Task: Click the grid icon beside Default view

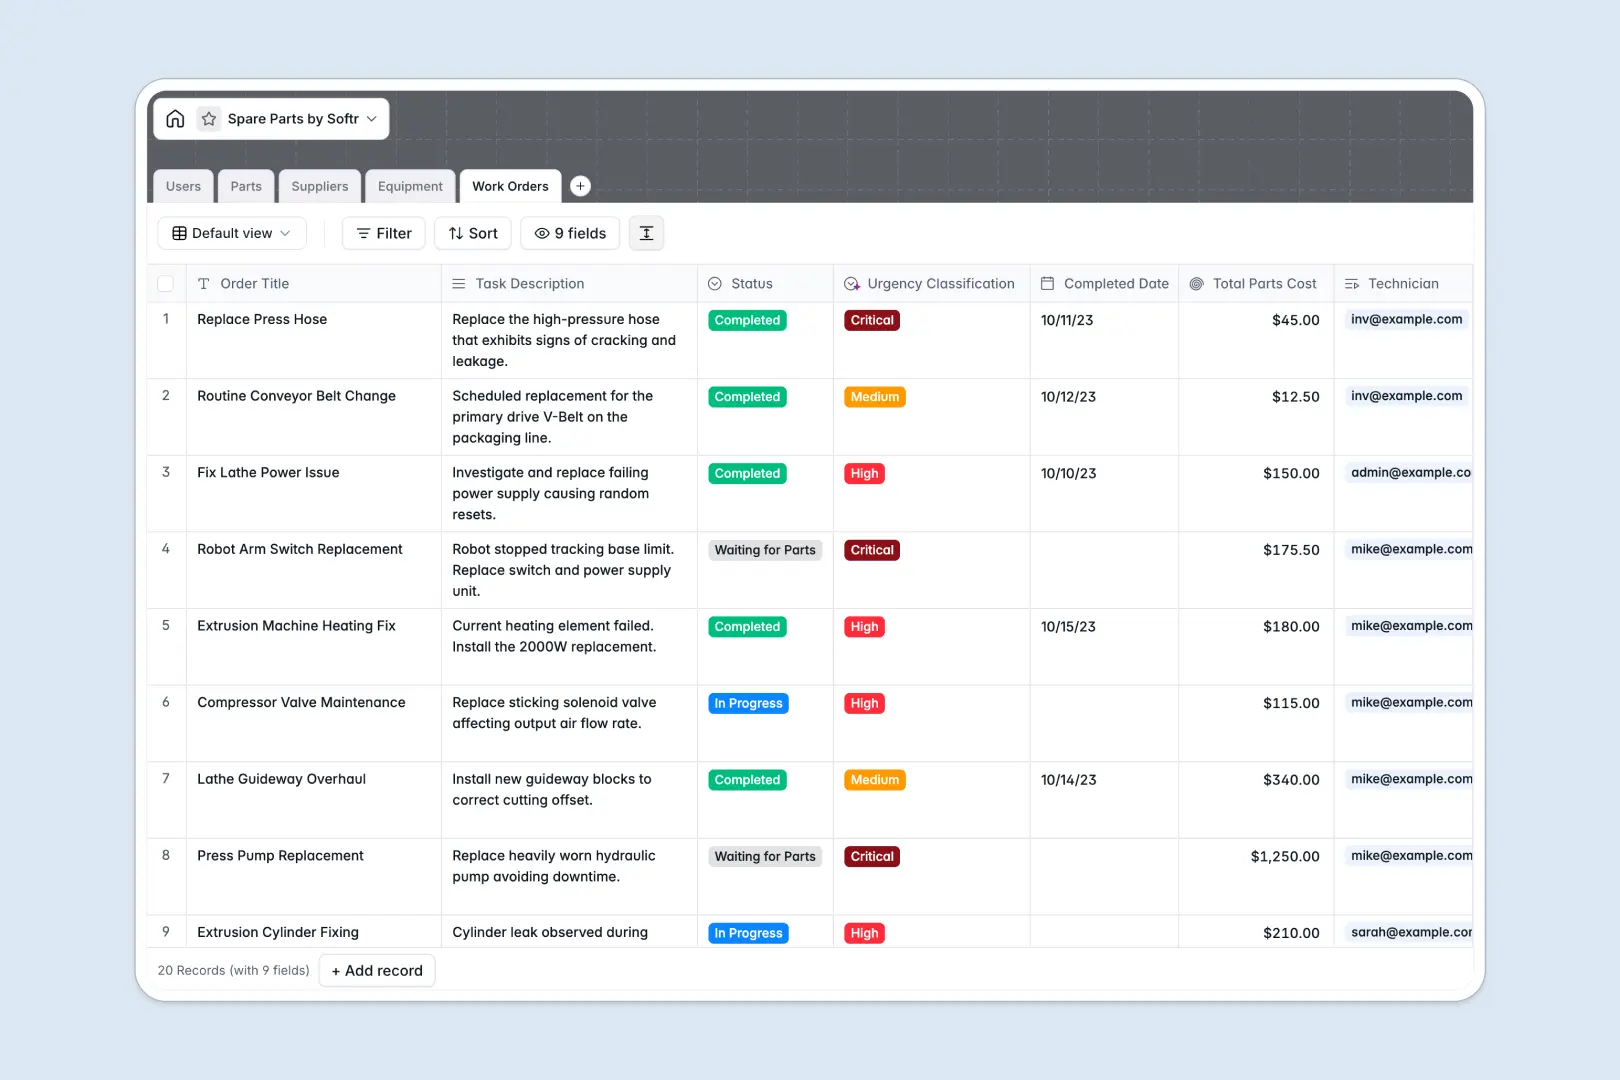Action: click(x=178, y=233)
